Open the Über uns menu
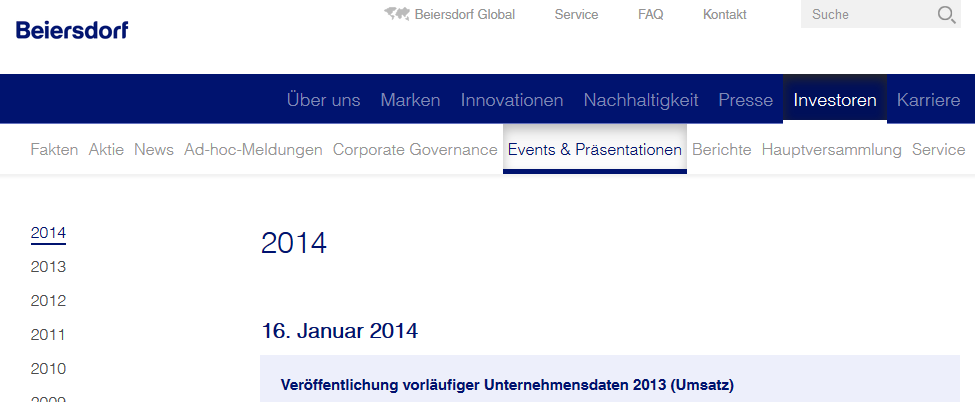 point(323,100)
